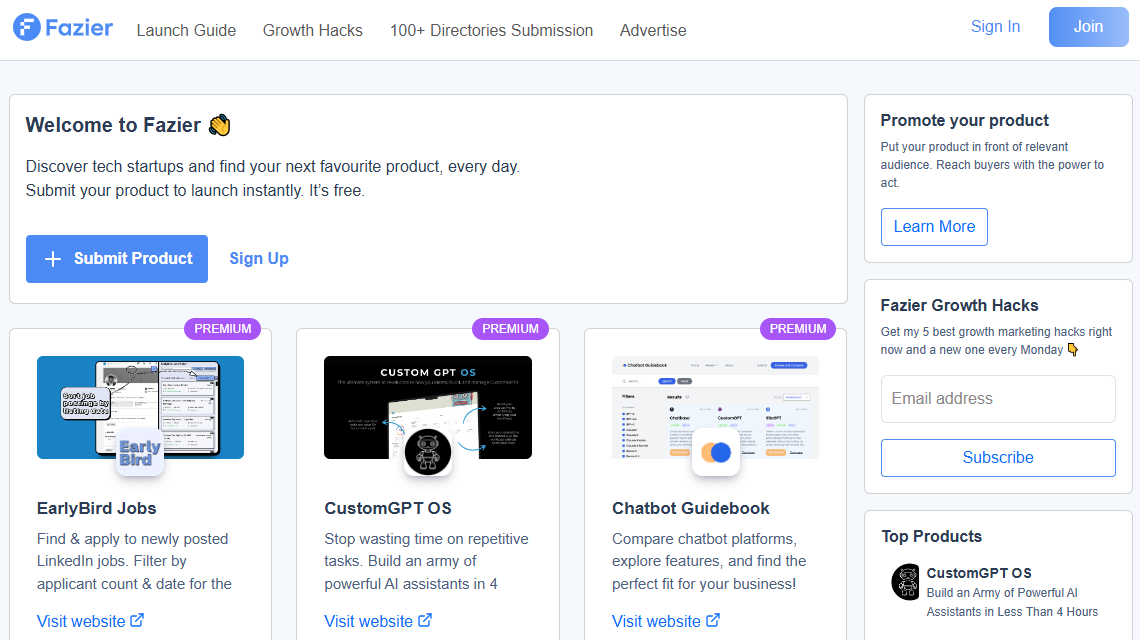Click the CustomGPT OS avatar in Top Products

click(x=905, y=582)
